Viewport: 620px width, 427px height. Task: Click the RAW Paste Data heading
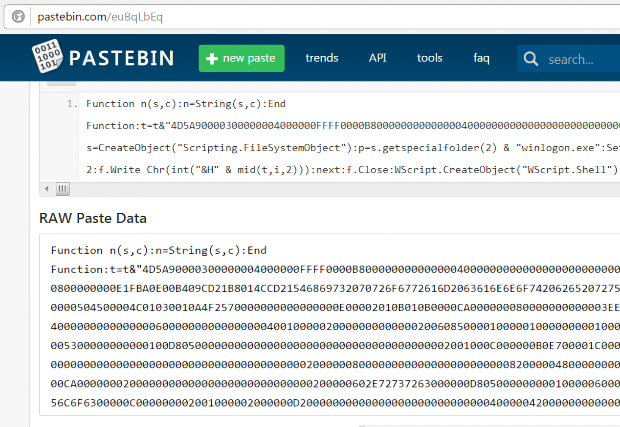93,218
